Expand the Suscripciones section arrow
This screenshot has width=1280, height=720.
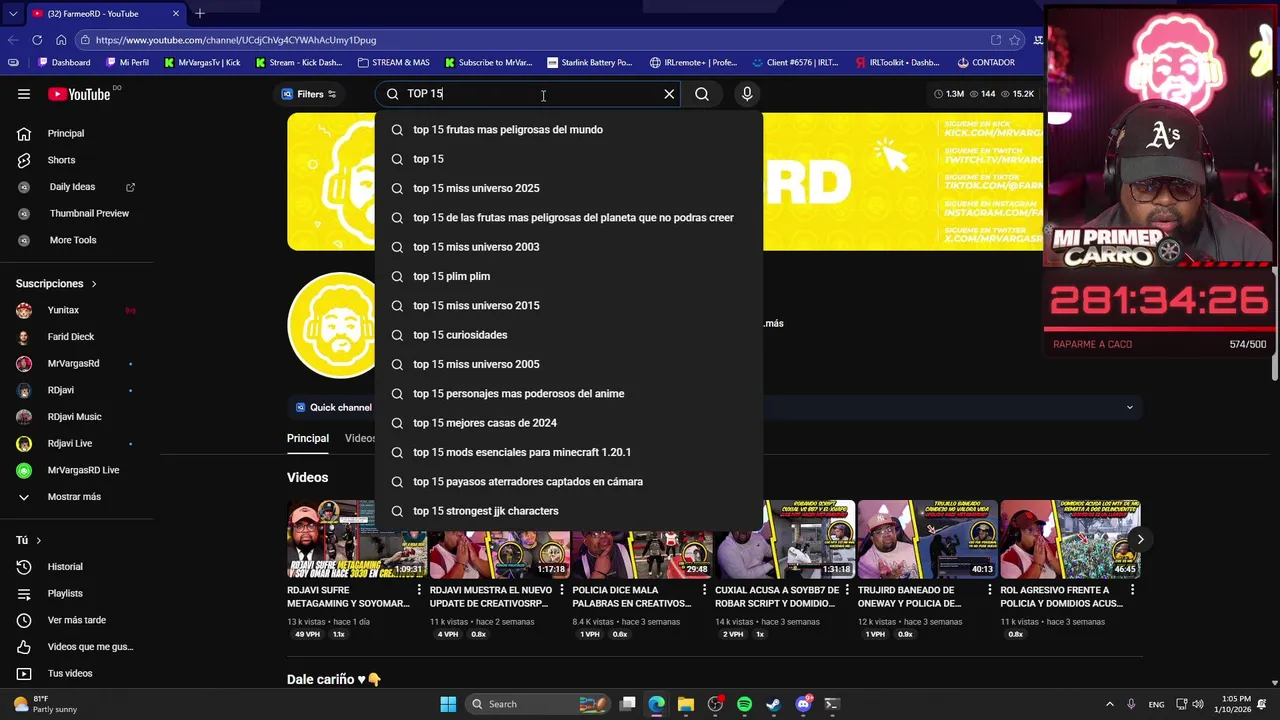(94, 284)
